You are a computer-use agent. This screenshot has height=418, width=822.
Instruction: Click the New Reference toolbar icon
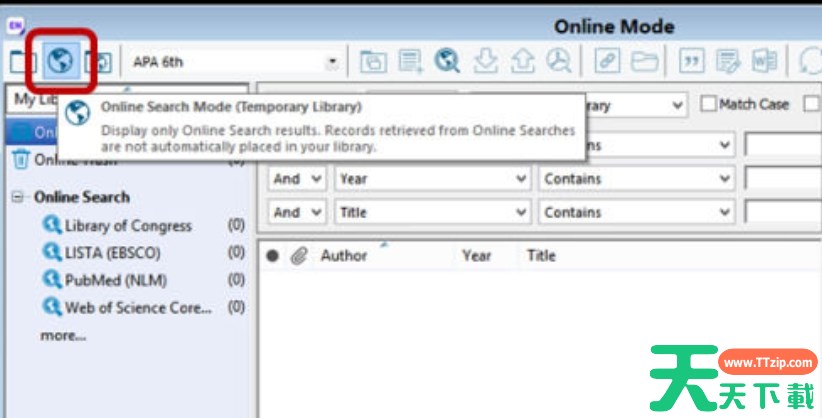(410, 62)
